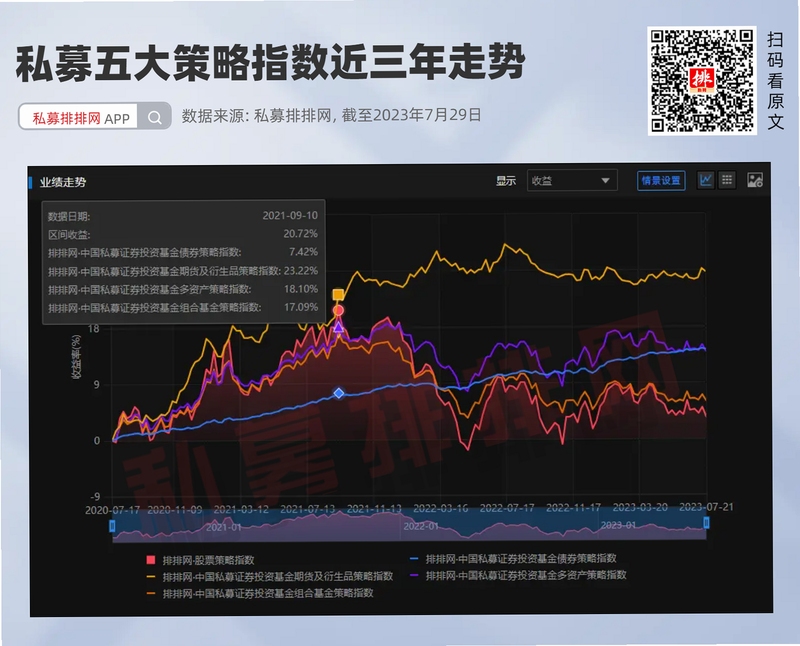Click the x-axis label 2022-03-16
Viewport: 800px width, 646px height.
pyautogui.click(x=441, y=508)
